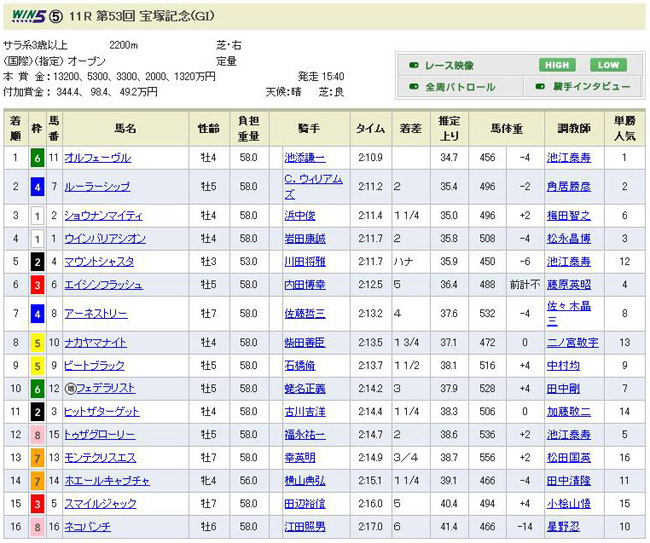Open the レース映像 race video link

pyautogui.click(x=449, y=65)
